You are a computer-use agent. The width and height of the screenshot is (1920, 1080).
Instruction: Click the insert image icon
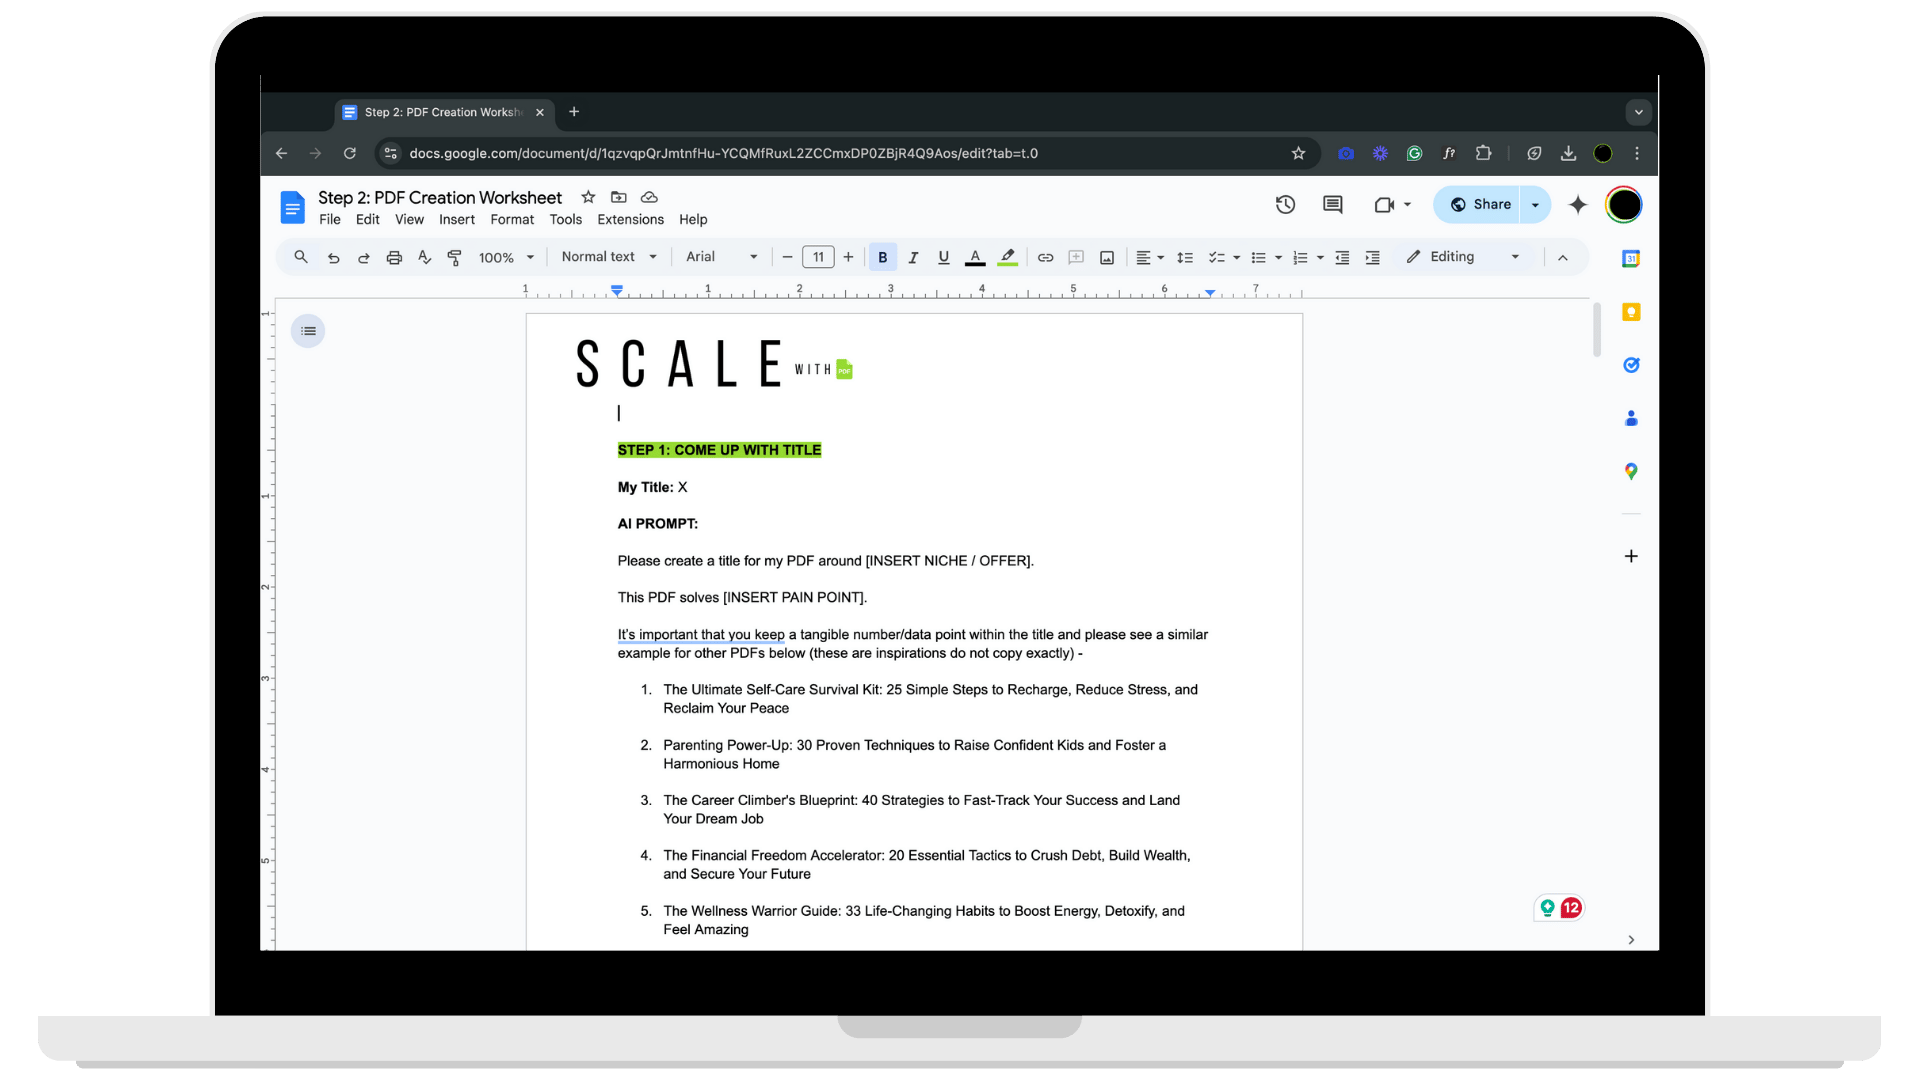1107,258
